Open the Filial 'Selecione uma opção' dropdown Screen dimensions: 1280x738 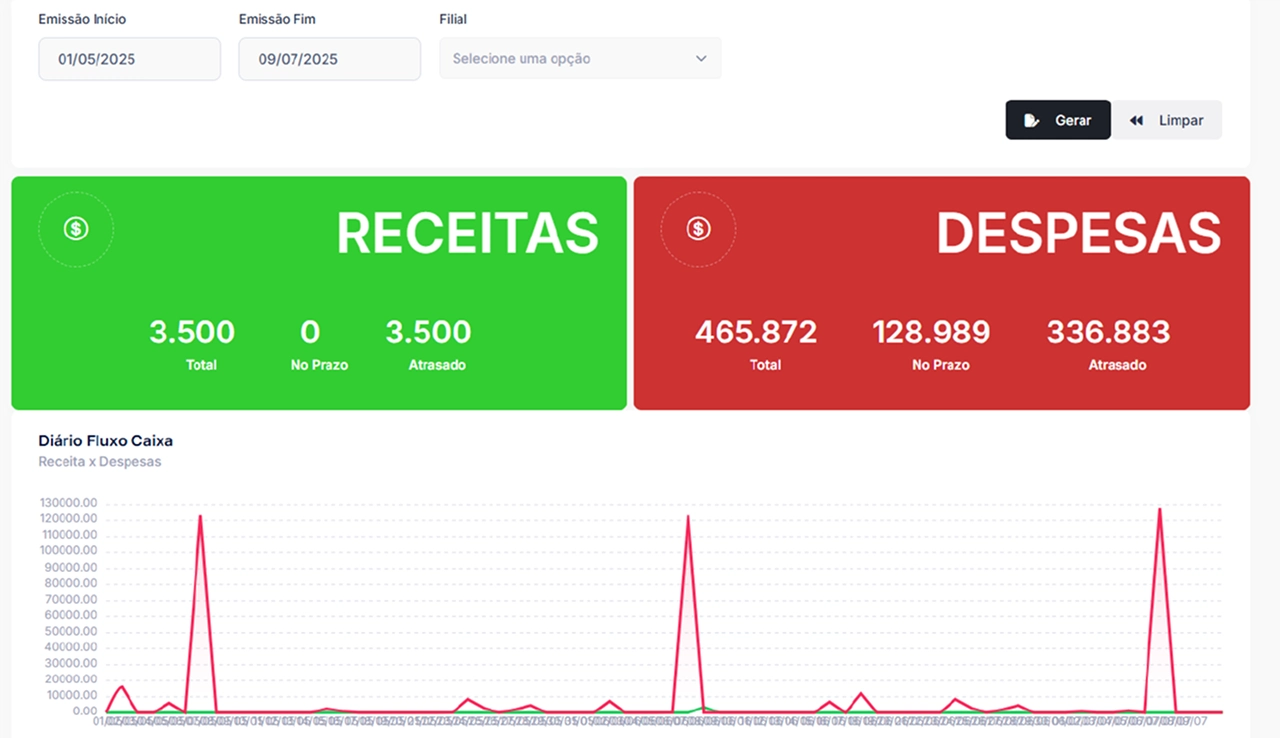tap(570, 59)
